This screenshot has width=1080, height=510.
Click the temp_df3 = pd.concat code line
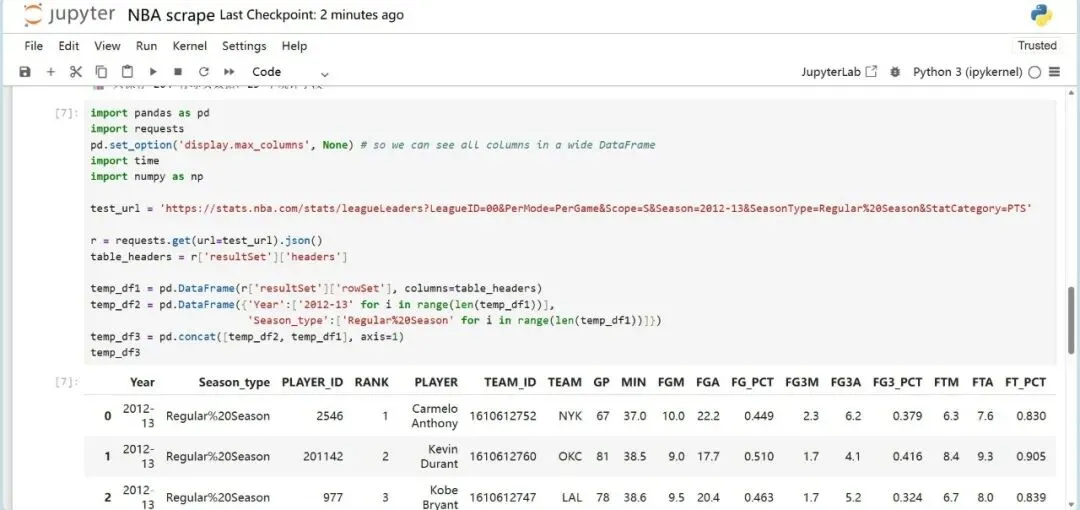(x=247, y=337)
